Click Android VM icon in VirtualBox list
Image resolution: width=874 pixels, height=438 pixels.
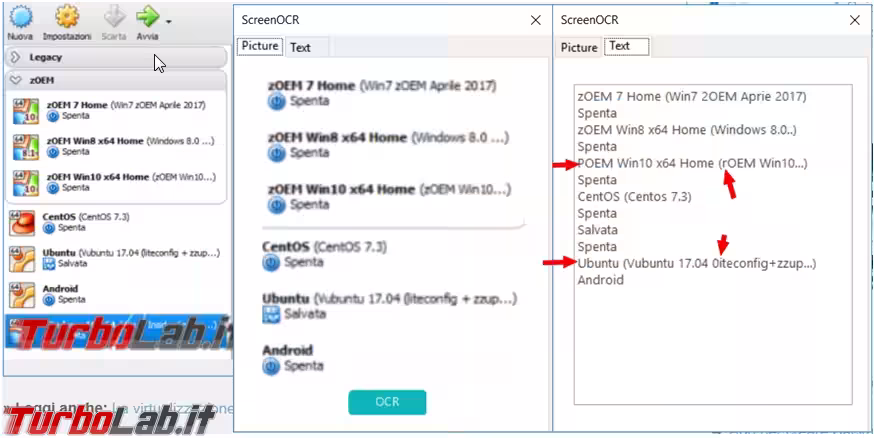(x=24, y=294)
